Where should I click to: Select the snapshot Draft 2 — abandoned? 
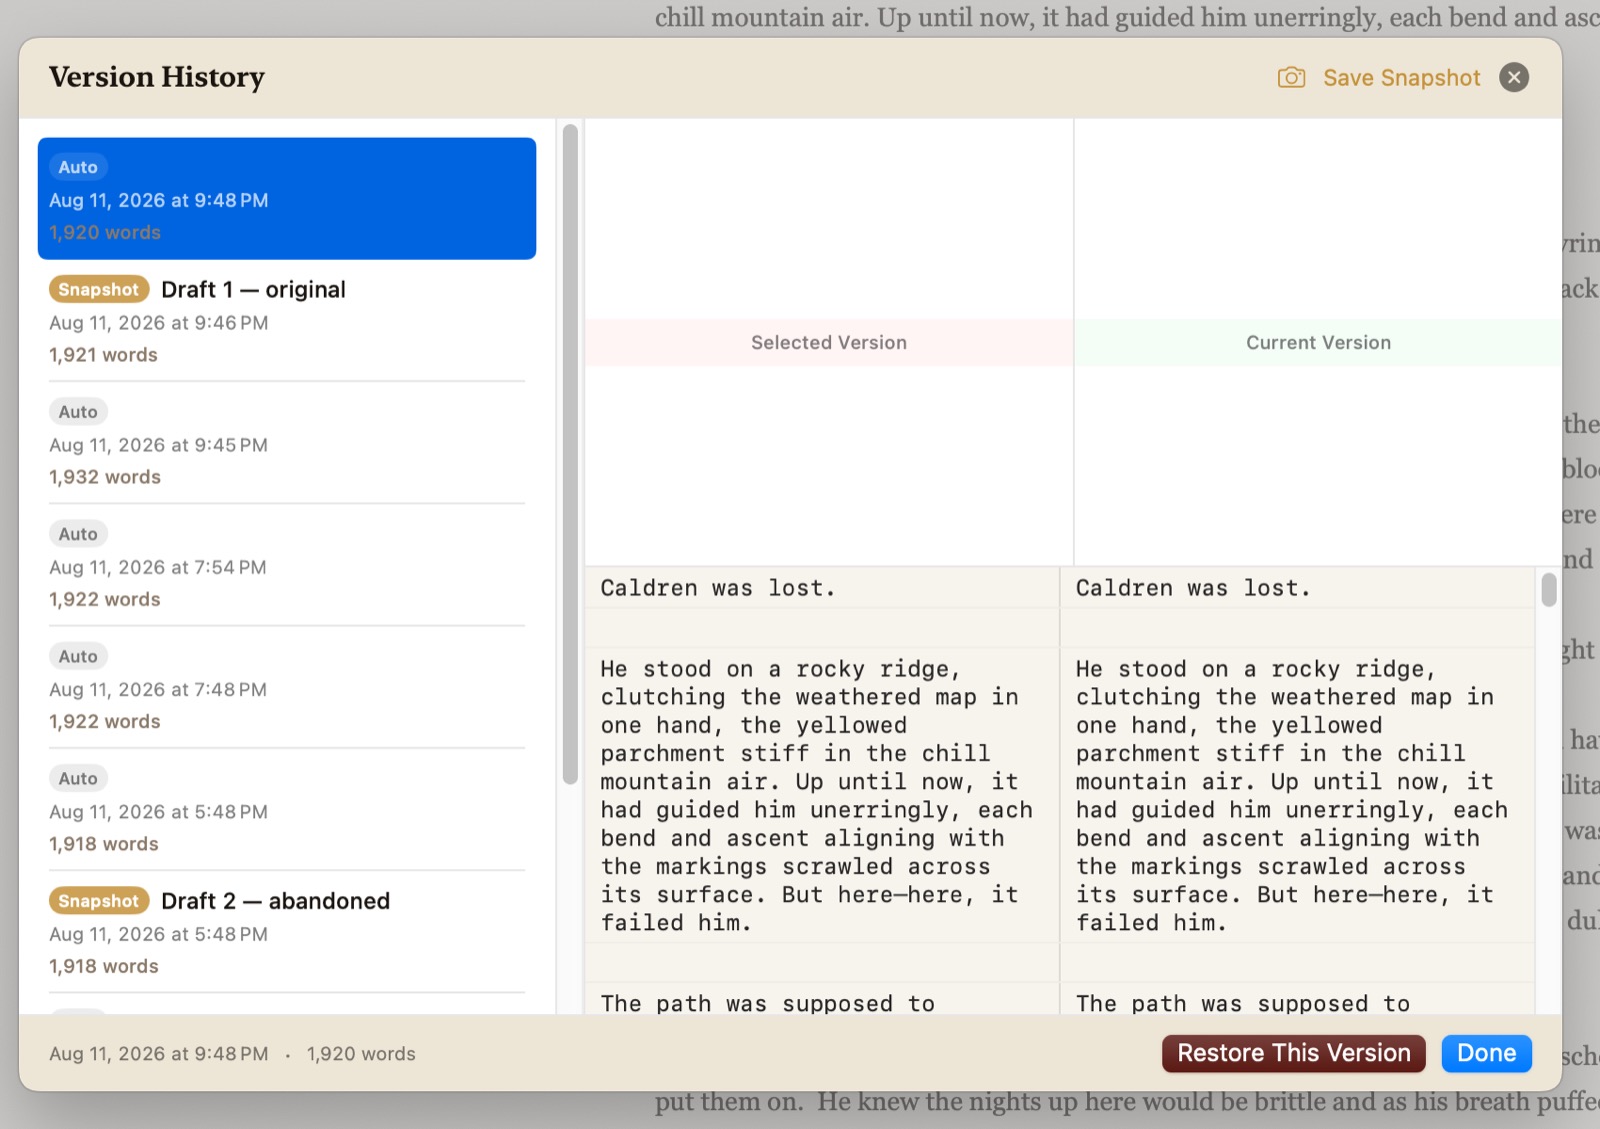coord(287,932)
